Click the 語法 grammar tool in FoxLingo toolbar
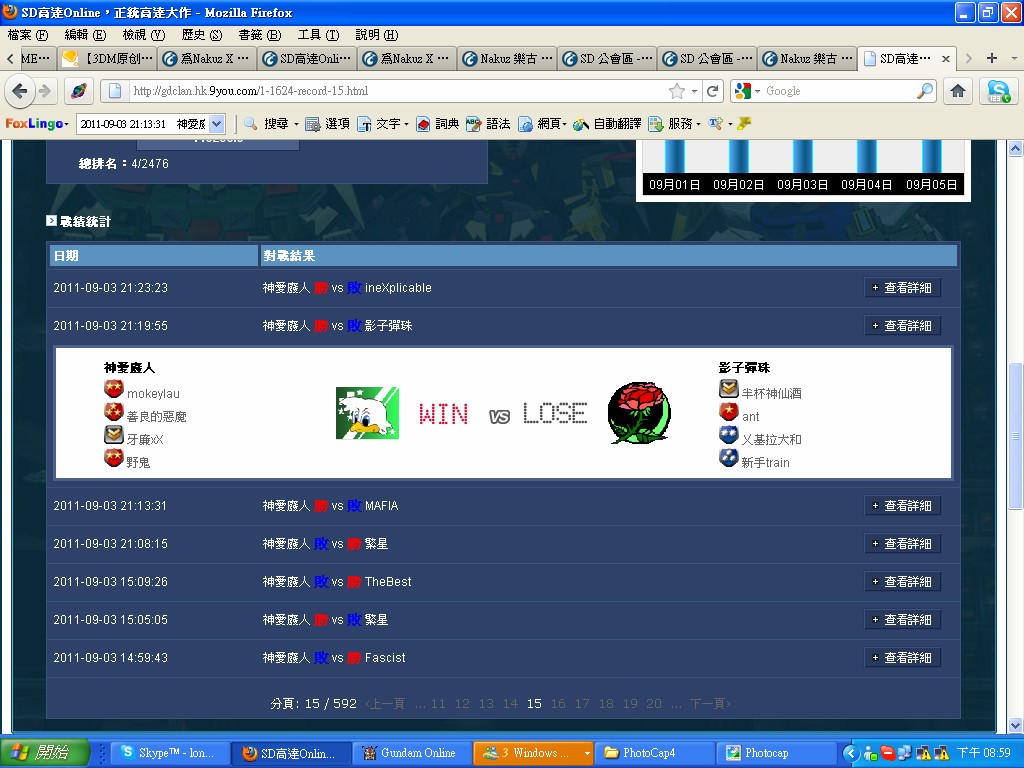Viewport: 1024px width, 768px height. point(489,124)
